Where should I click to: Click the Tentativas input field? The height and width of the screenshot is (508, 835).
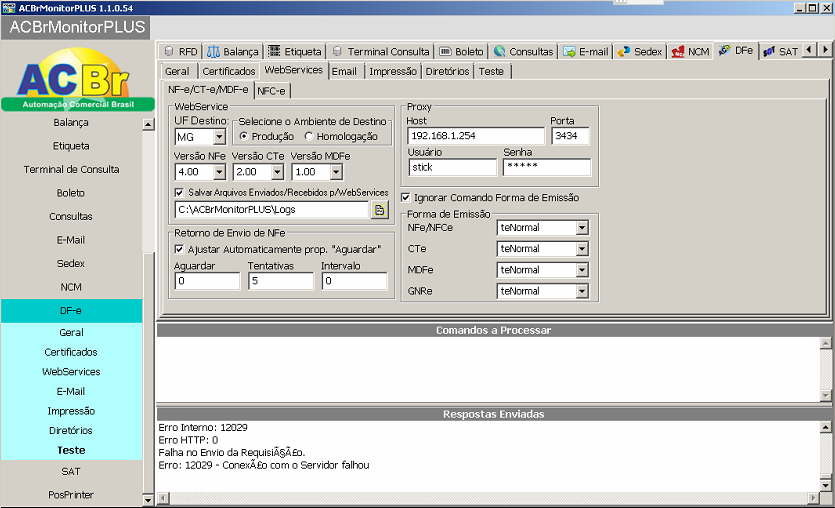[x=281, y=281]
